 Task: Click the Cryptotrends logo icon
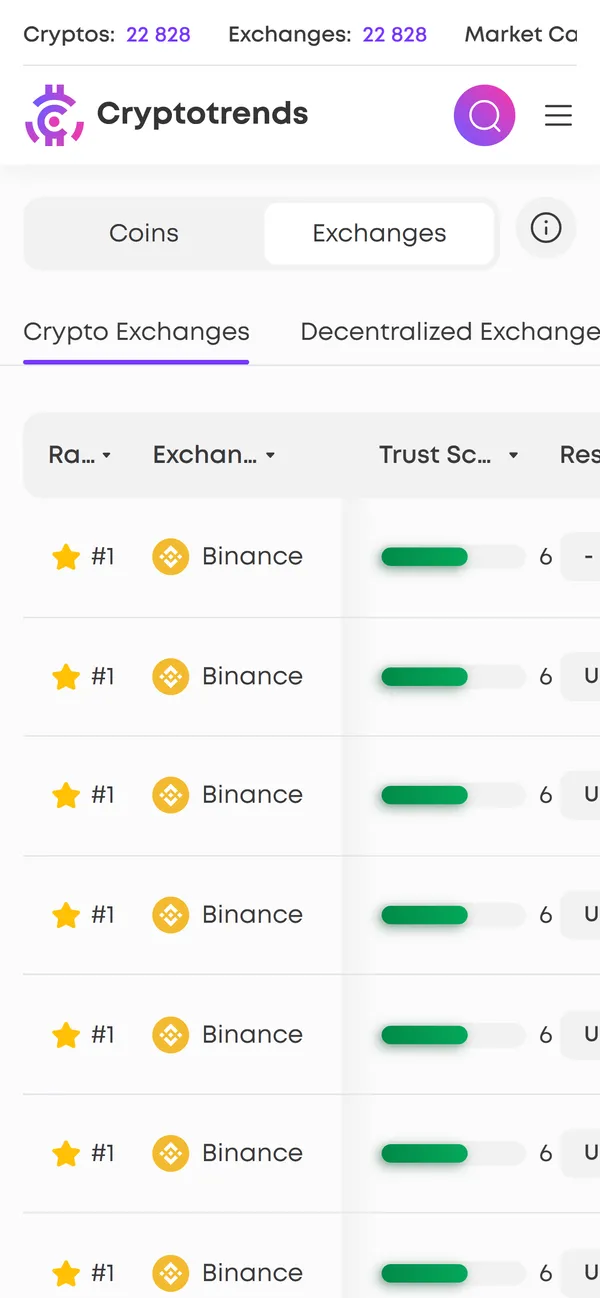(54, 115)
